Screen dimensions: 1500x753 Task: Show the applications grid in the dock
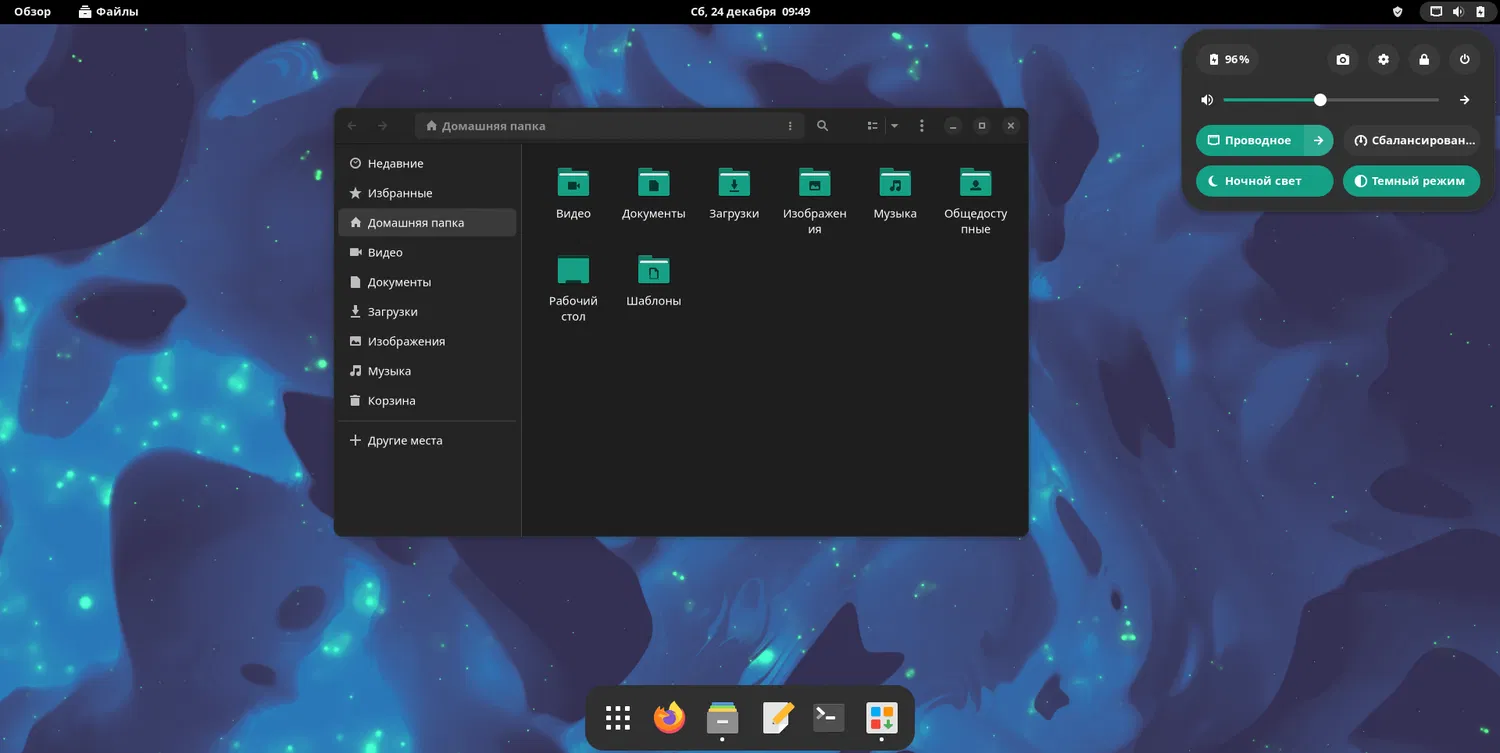point(617,718)
